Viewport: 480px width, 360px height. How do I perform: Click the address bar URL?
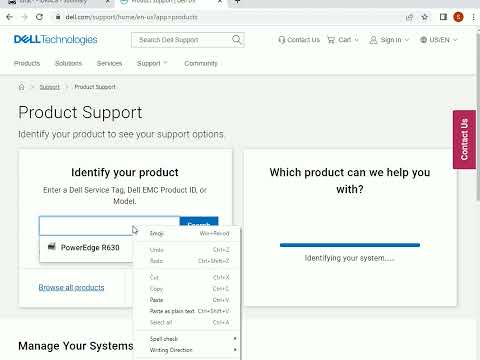point(131,17)
